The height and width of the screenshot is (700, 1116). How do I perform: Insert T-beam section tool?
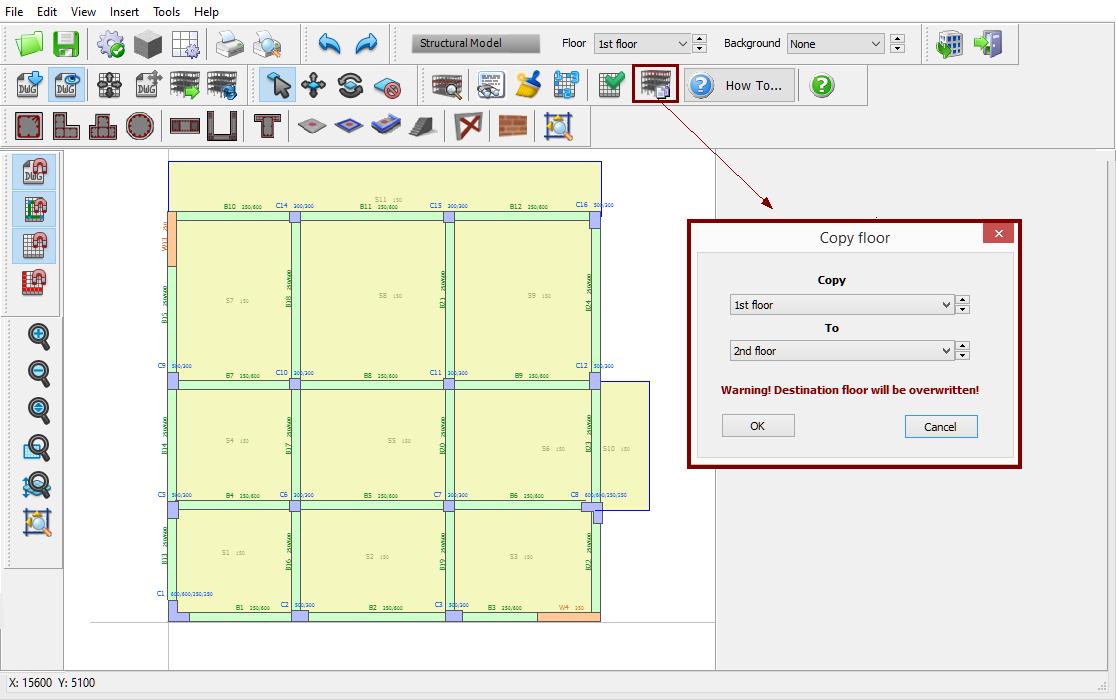[x=267, y=127]
